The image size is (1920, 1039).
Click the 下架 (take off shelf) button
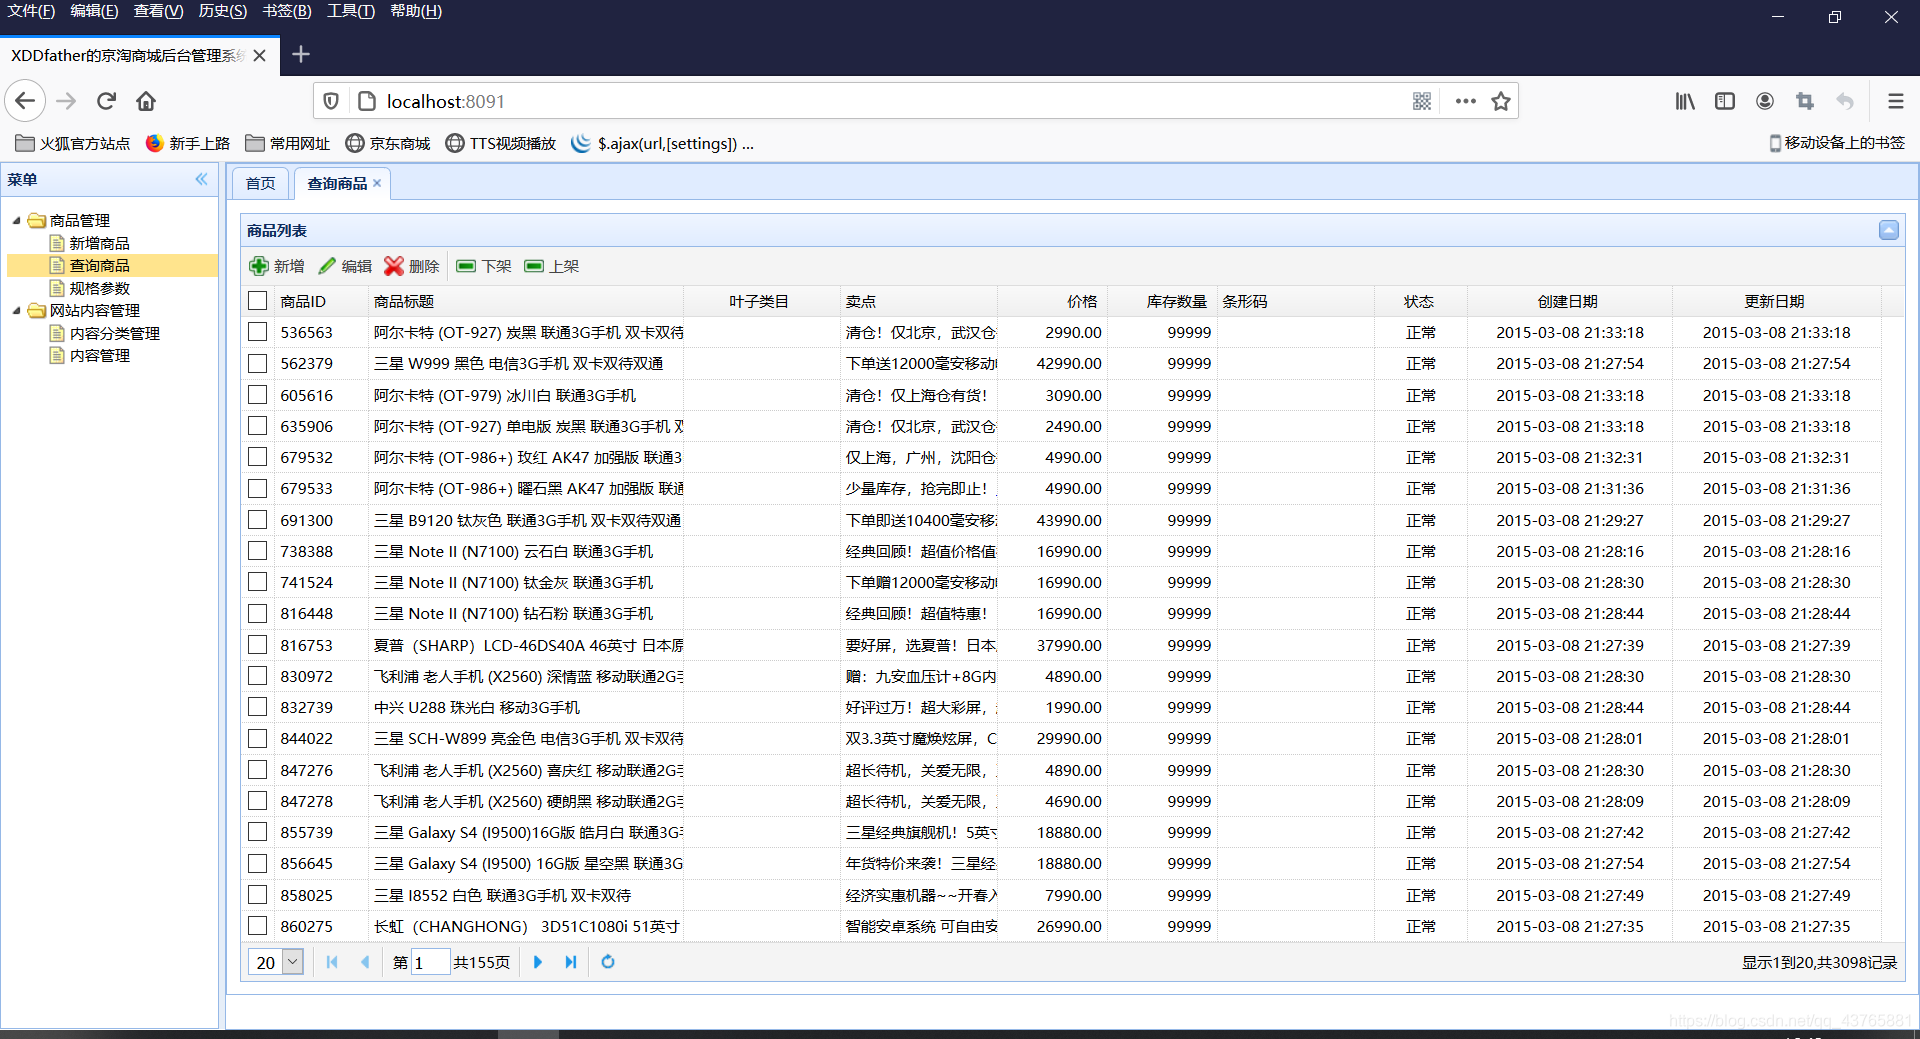484,266
